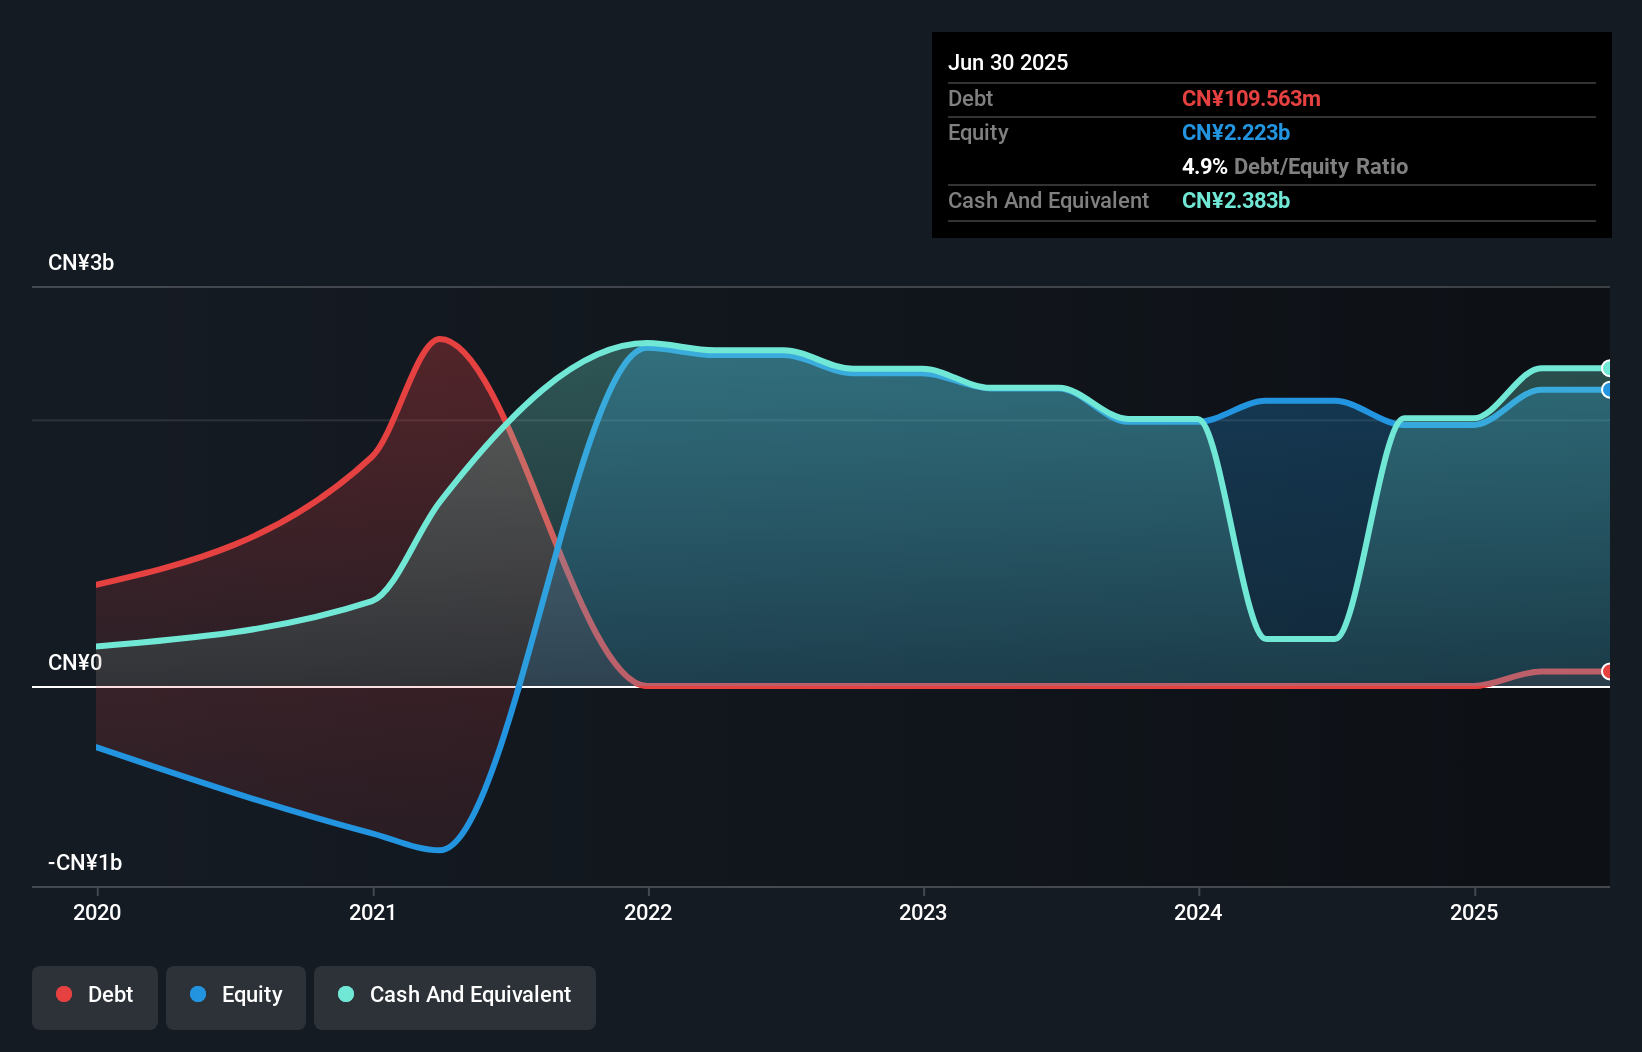Select the cash endpoint marker on right edge
The height and width of the screenshot is (1052, 1642).
click(1607, 368)
